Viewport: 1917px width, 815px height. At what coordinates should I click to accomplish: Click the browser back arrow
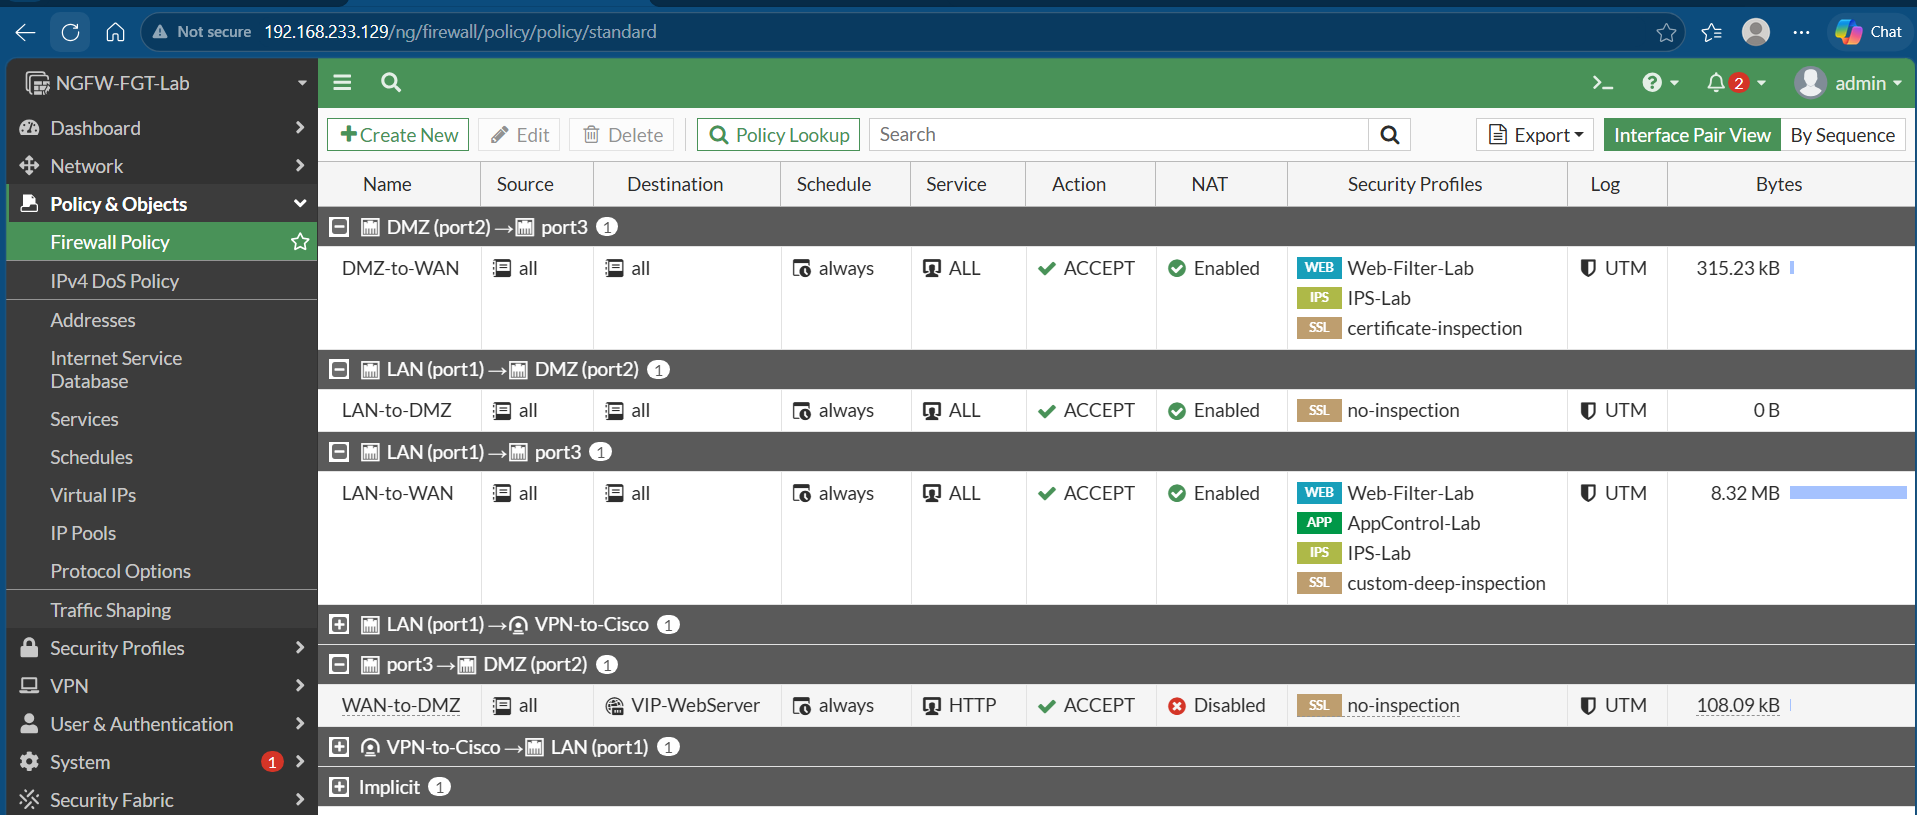point(26,32)
